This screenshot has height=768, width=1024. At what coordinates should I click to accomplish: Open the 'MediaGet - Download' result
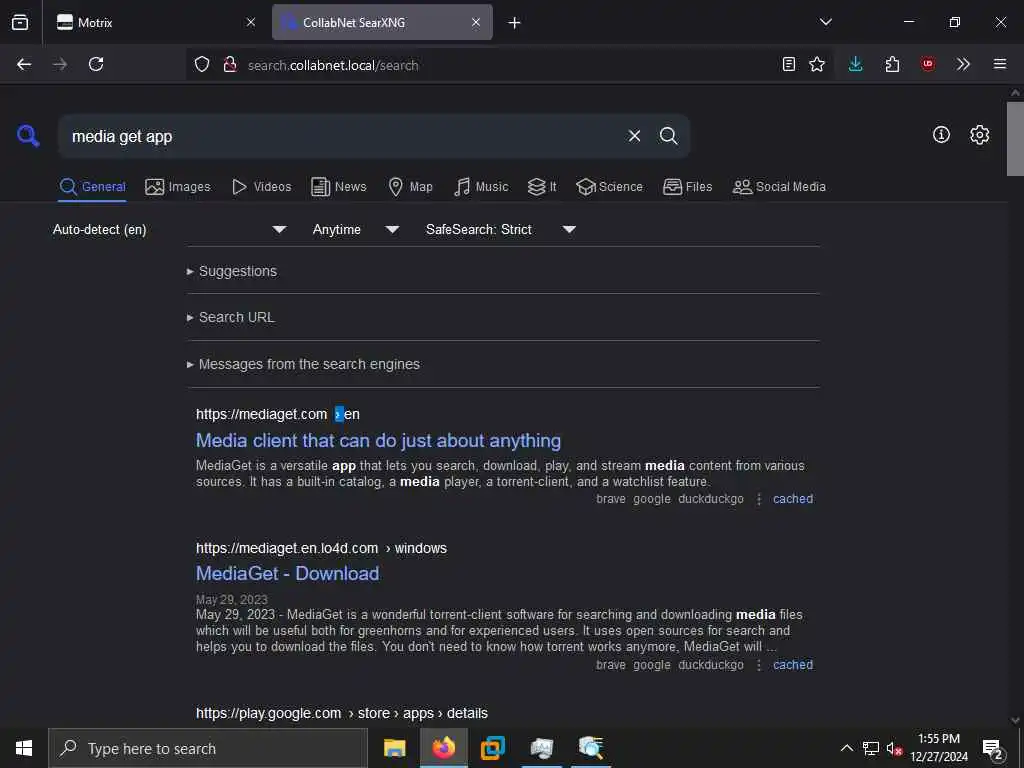(287, 573)
